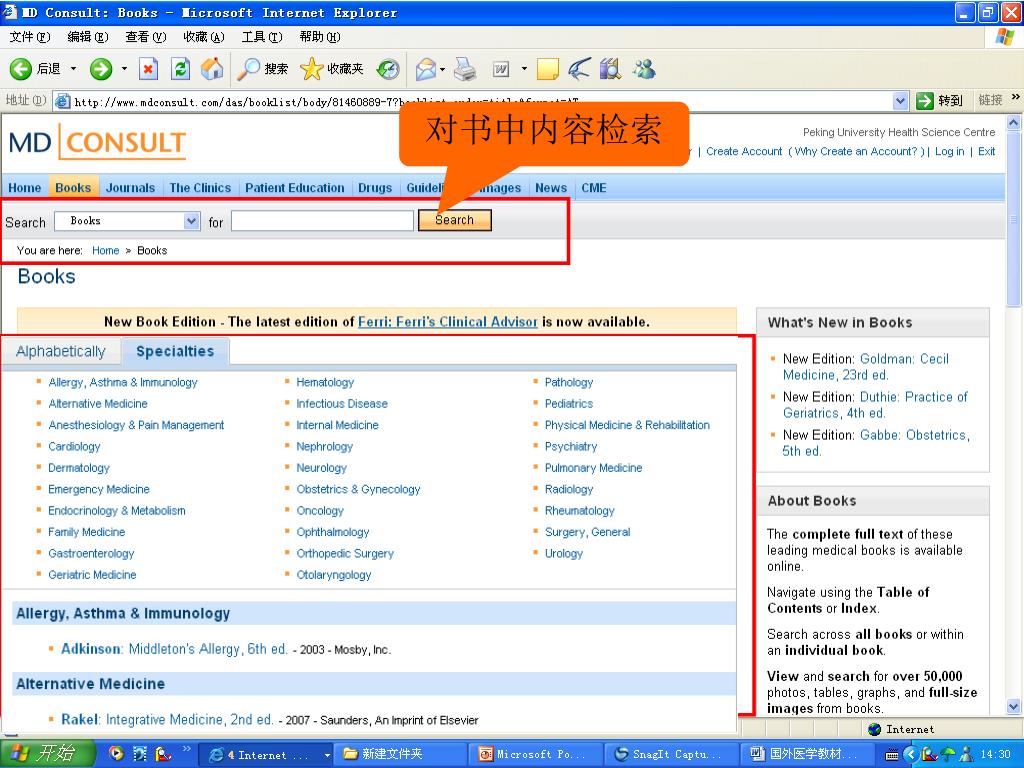Open the Obstetrics & Gynecology link
This screenshot has height=768, width=1024.
pyautogui.click(x=359, y=489)
